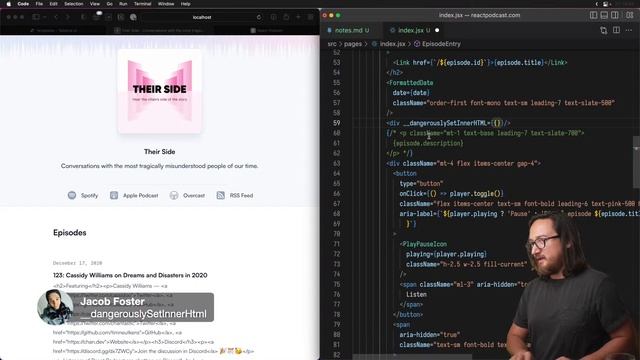
Task: Click the December 17, 2020 episode date
Action: 78,263
